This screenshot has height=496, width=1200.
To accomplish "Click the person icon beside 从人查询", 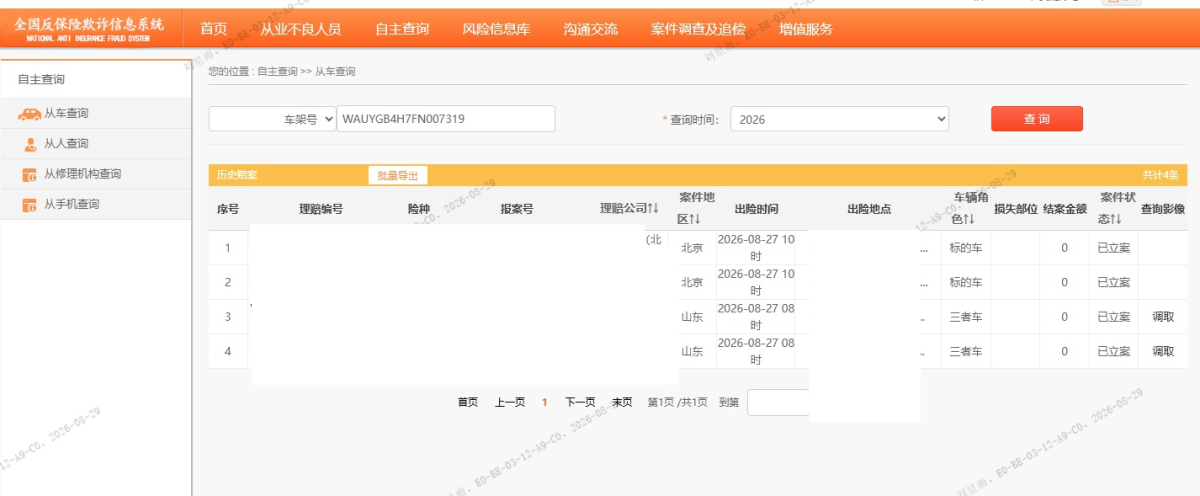I will coord(30,144).
